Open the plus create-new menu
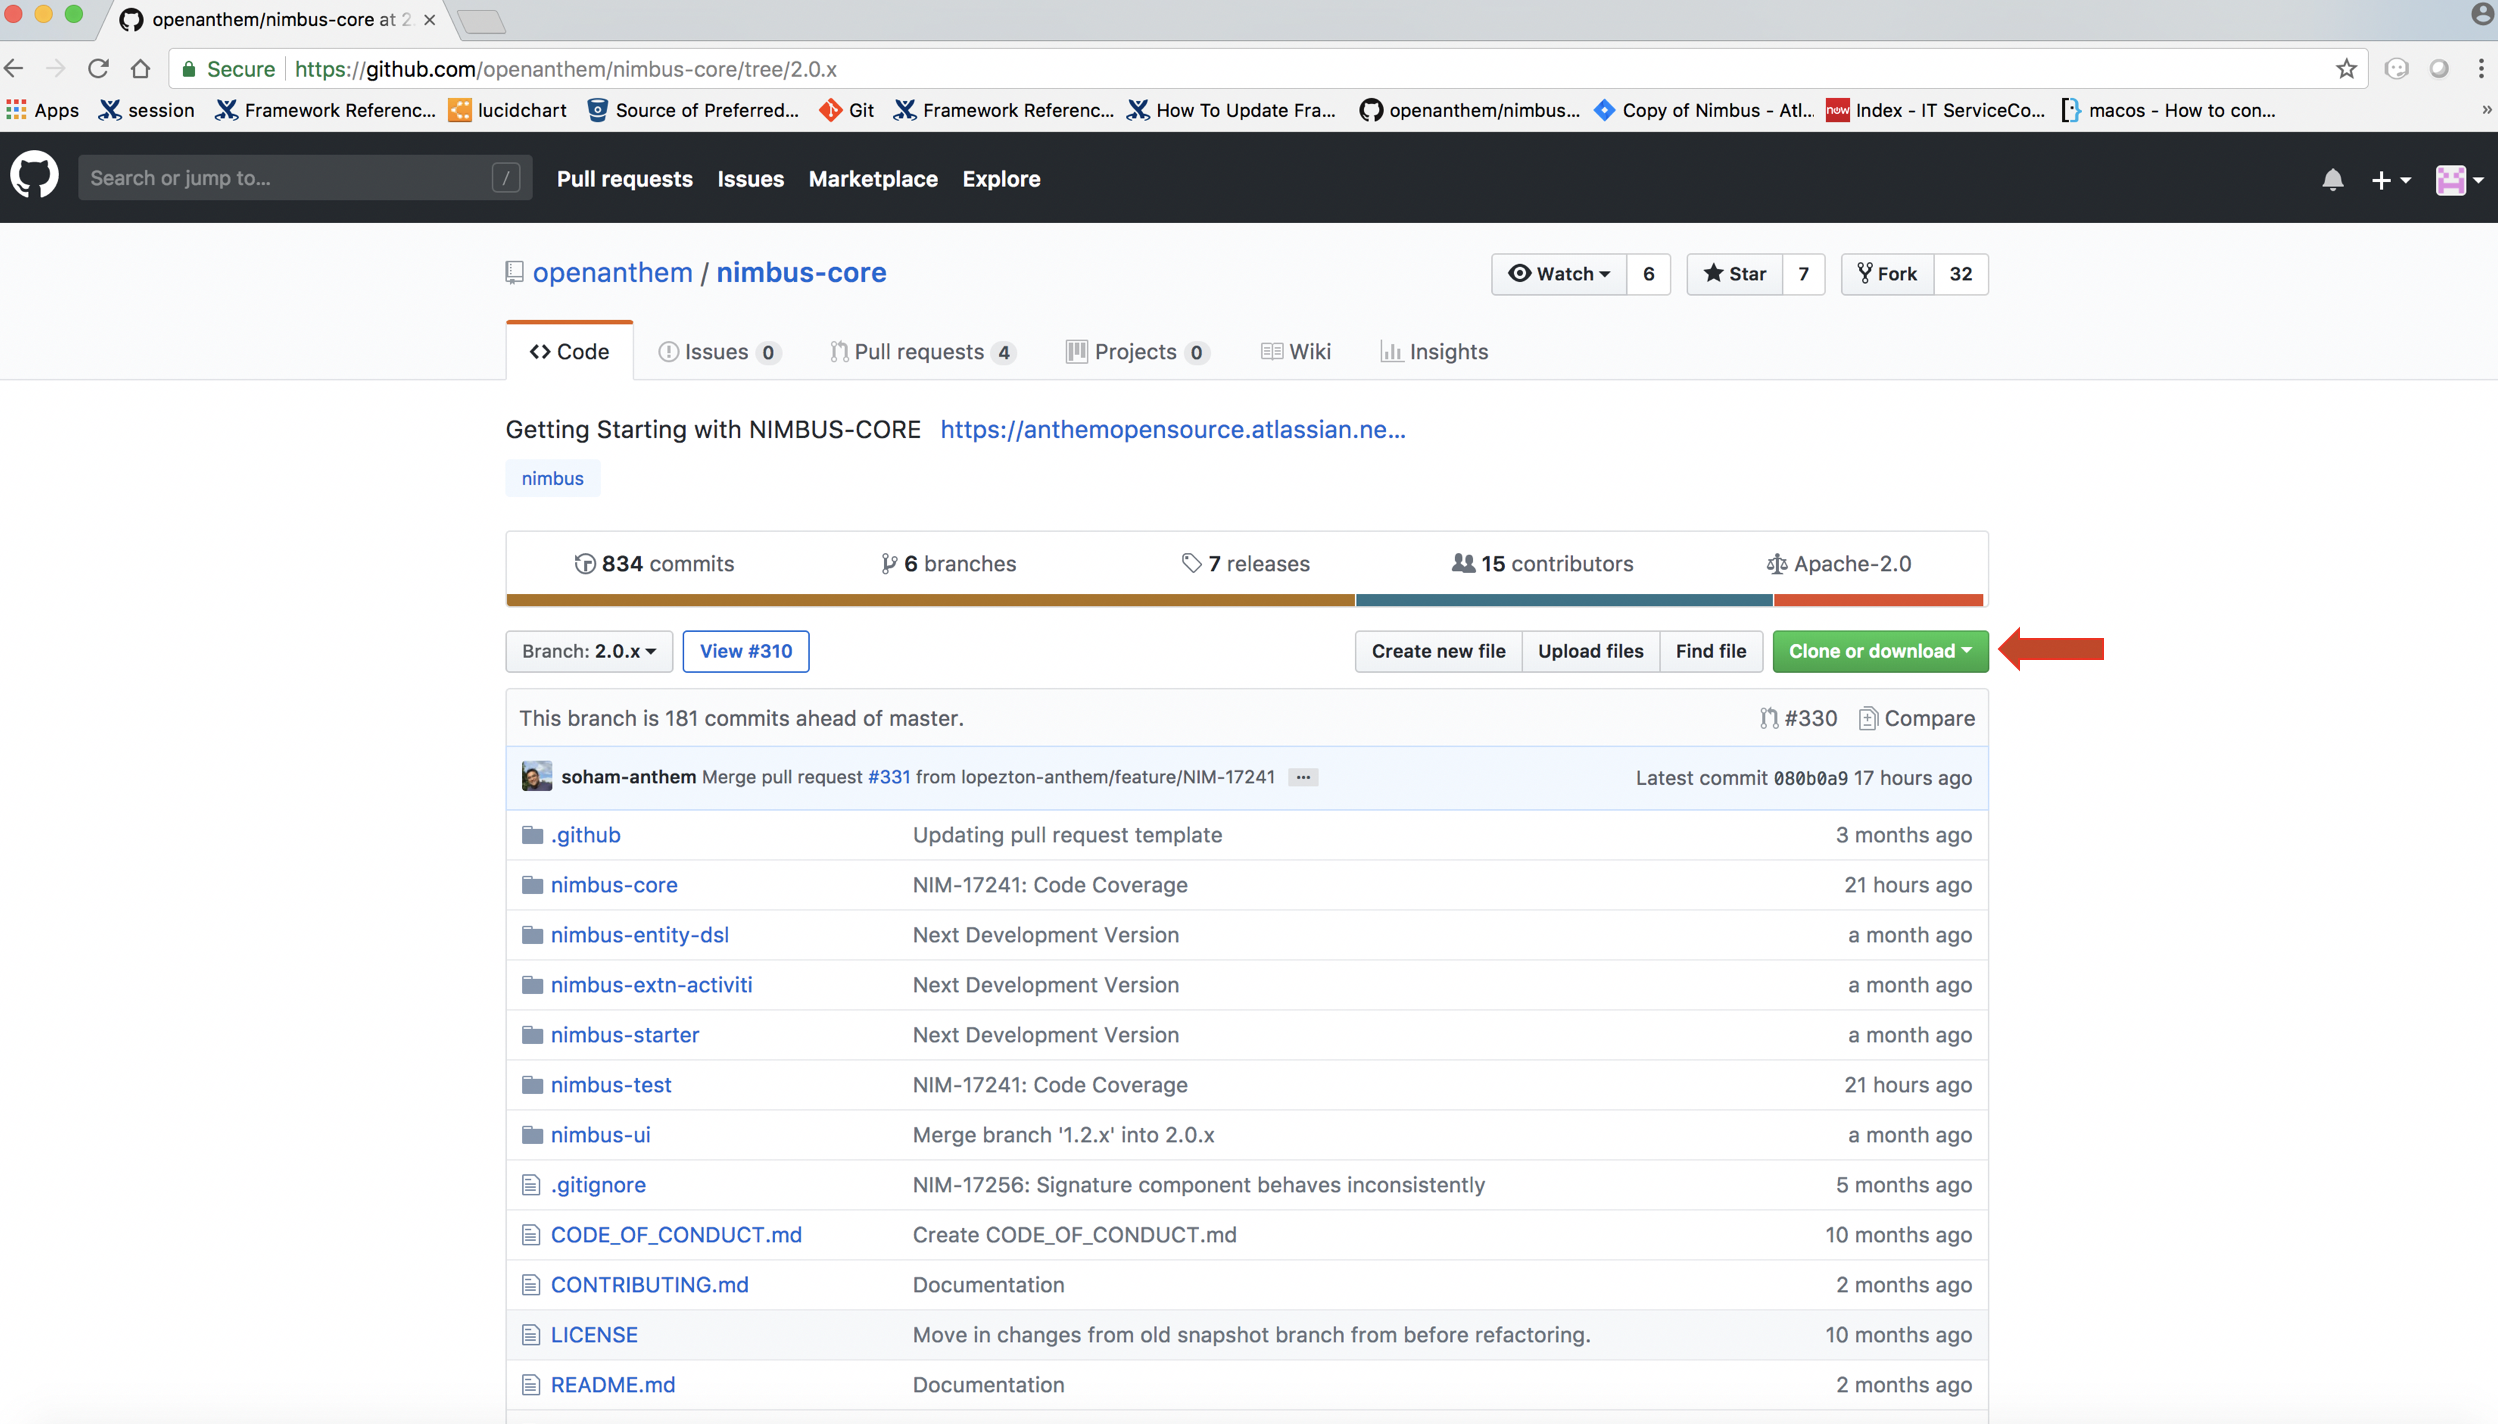The image size is (2498, 1424). click(x=2391, y=179)
